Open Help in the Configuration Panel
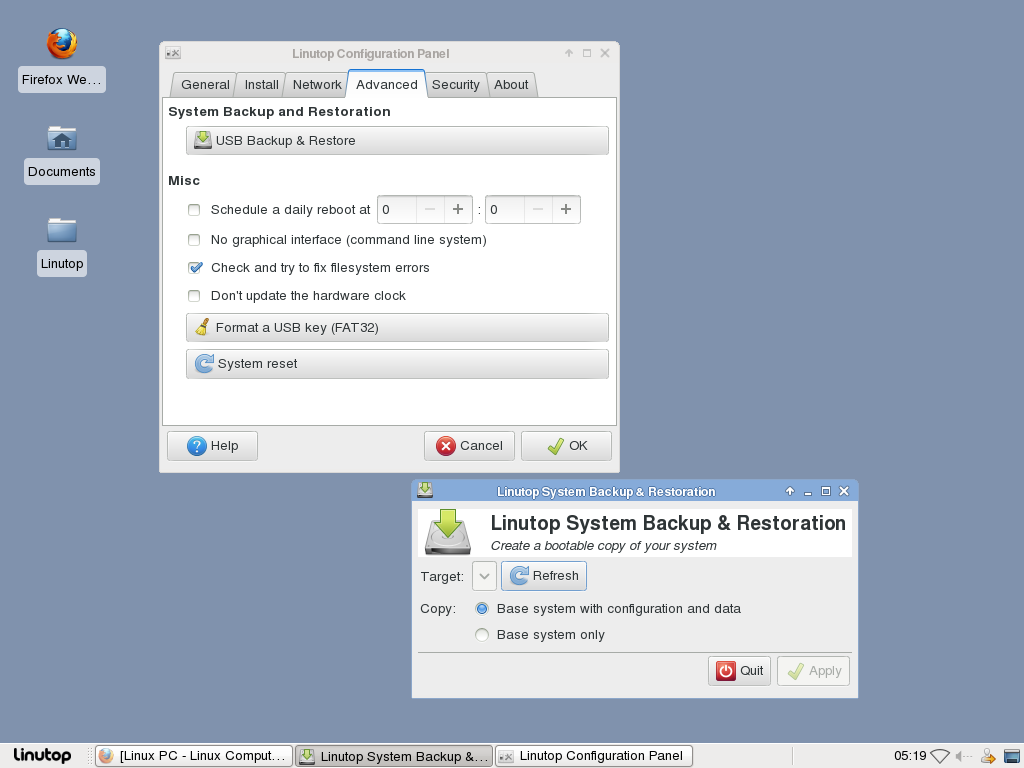The image size is (1024, 768). (x=212, y=446)
